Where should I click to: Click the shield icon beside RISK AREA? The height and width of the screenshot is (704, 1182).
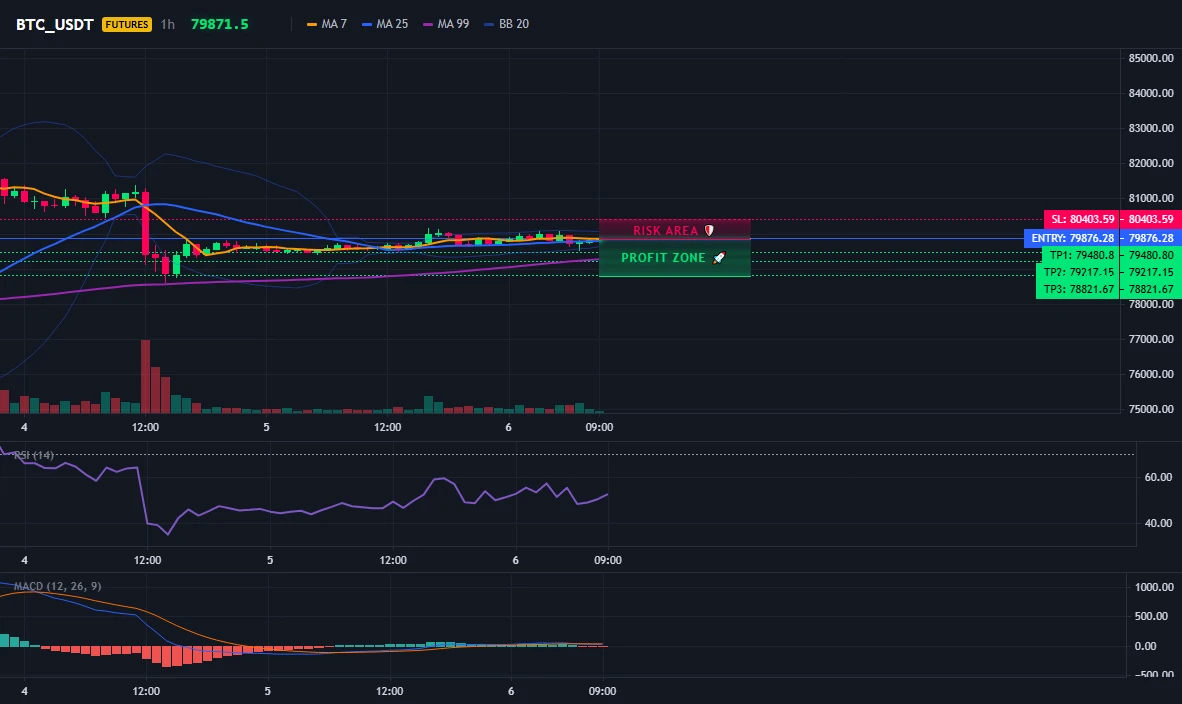point(709,231)
